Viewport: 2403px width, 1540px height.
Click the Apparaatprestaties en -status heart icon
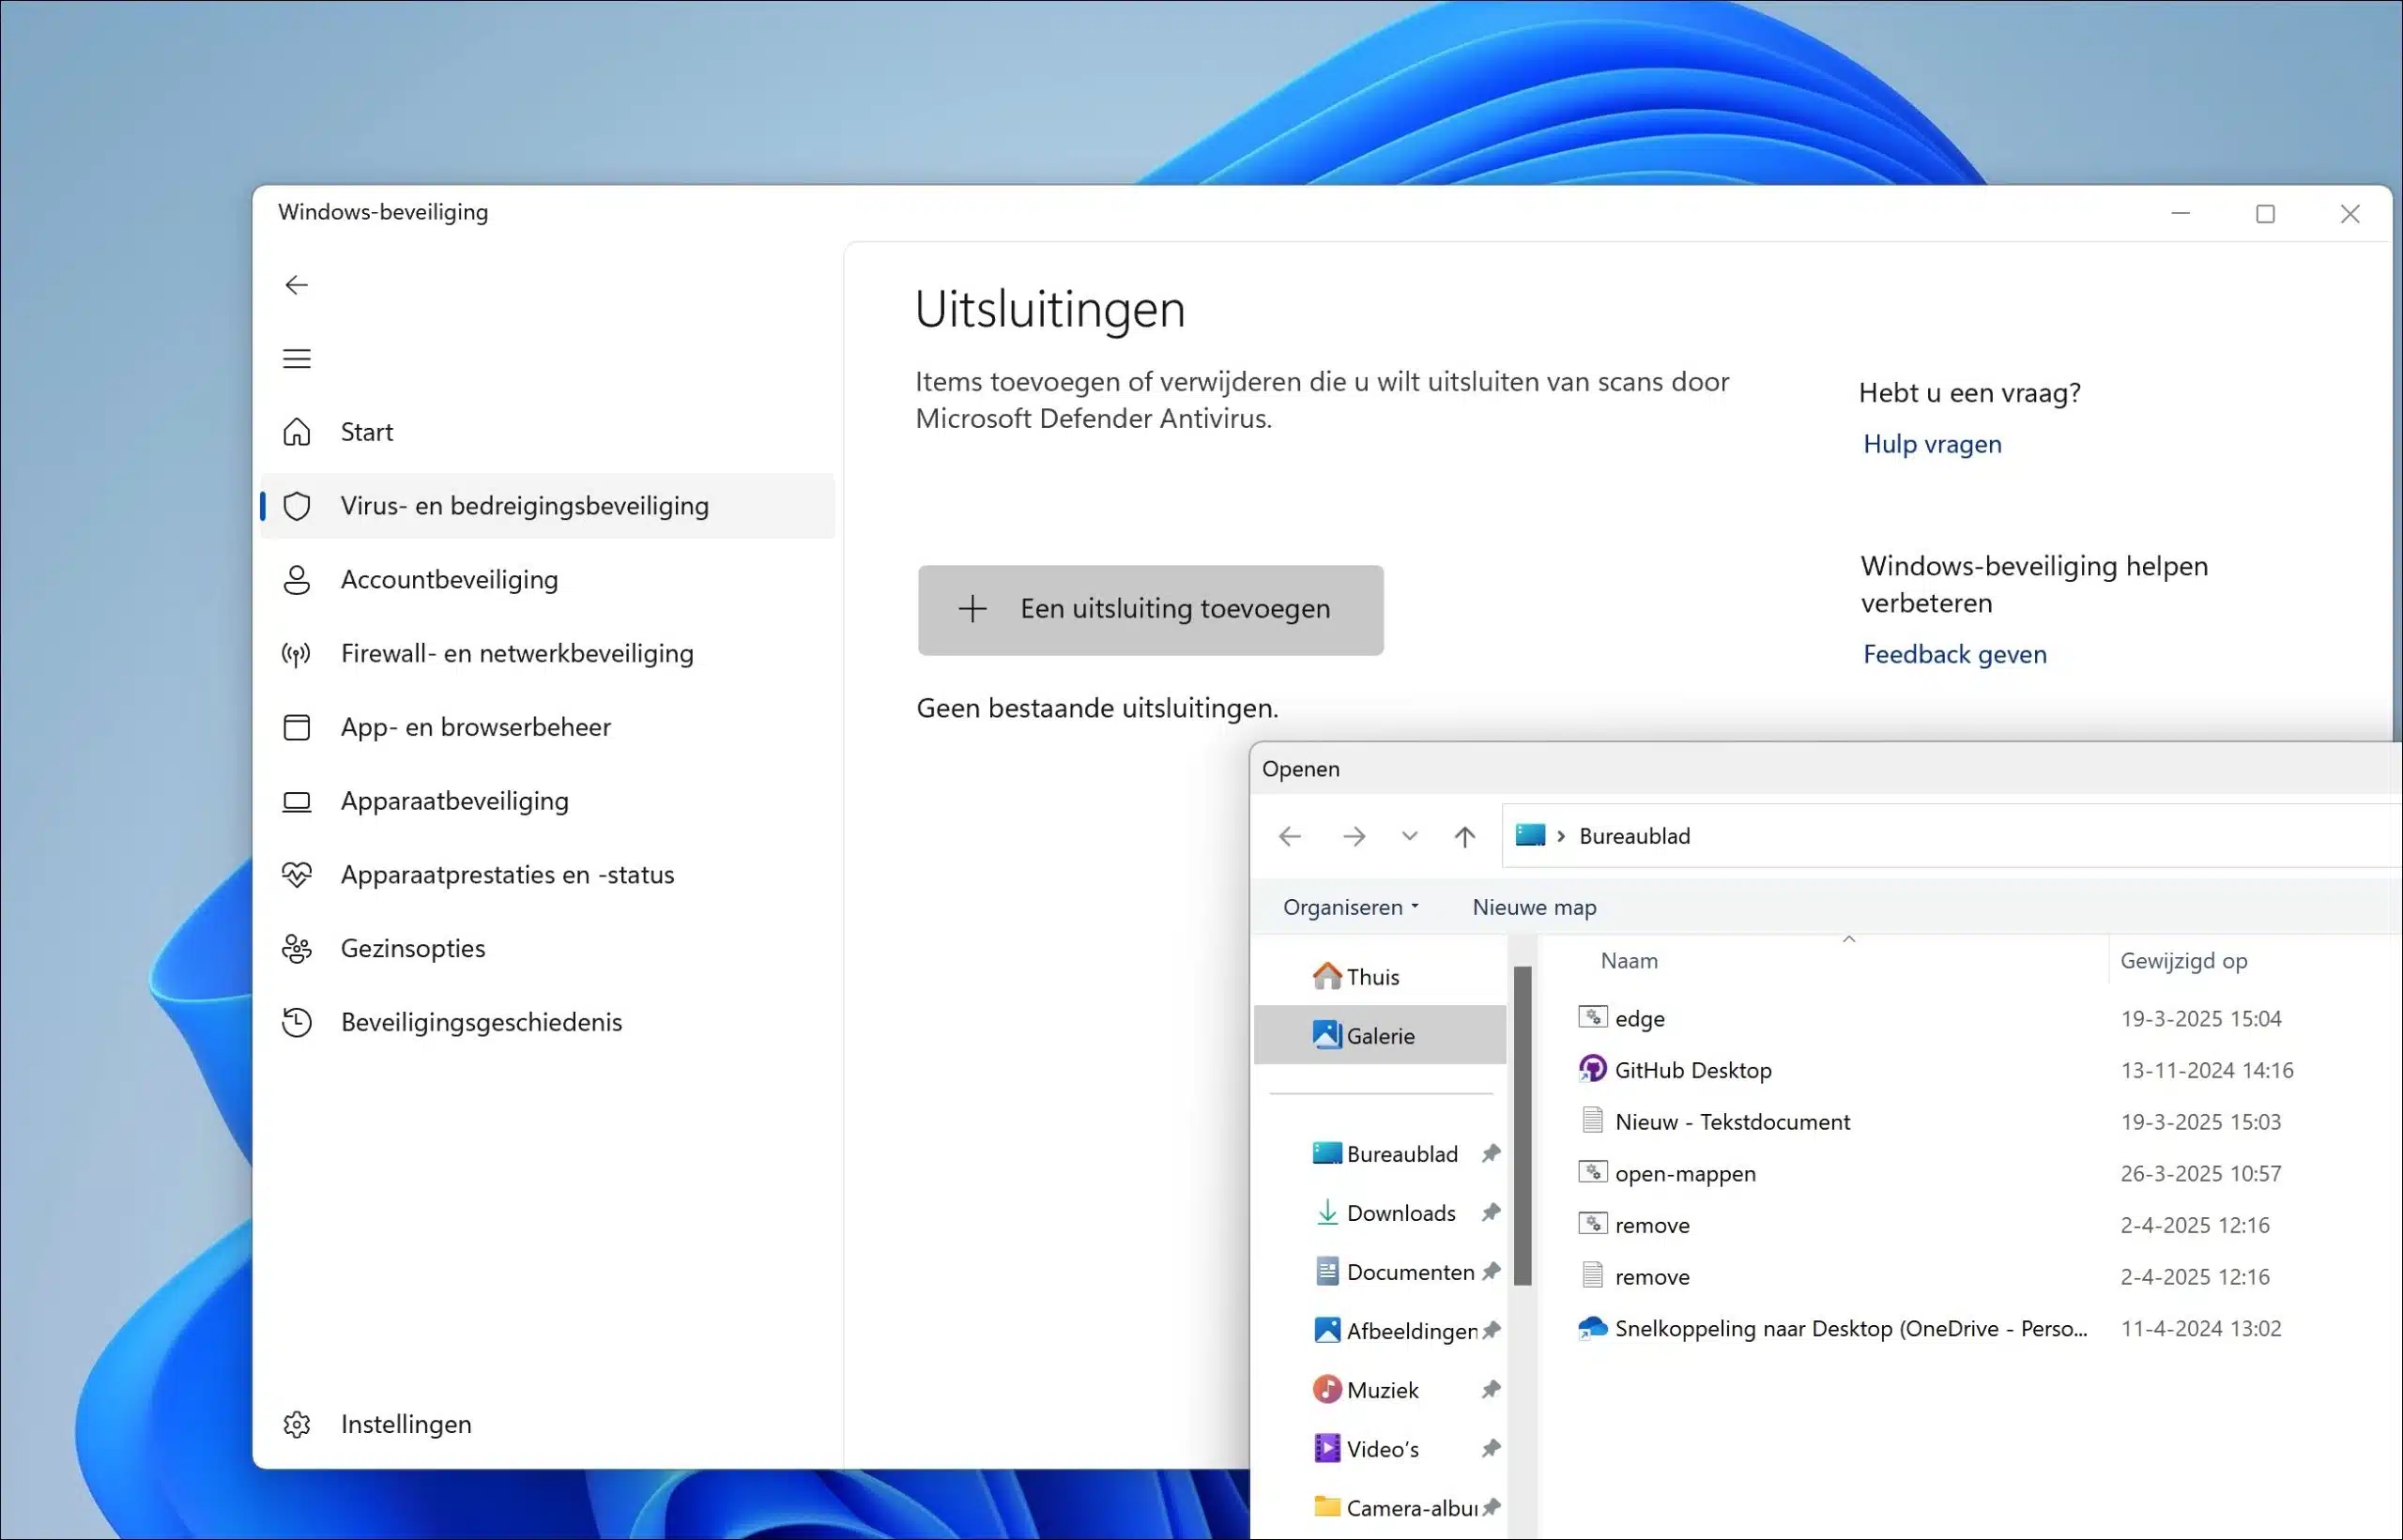(296, 875)
